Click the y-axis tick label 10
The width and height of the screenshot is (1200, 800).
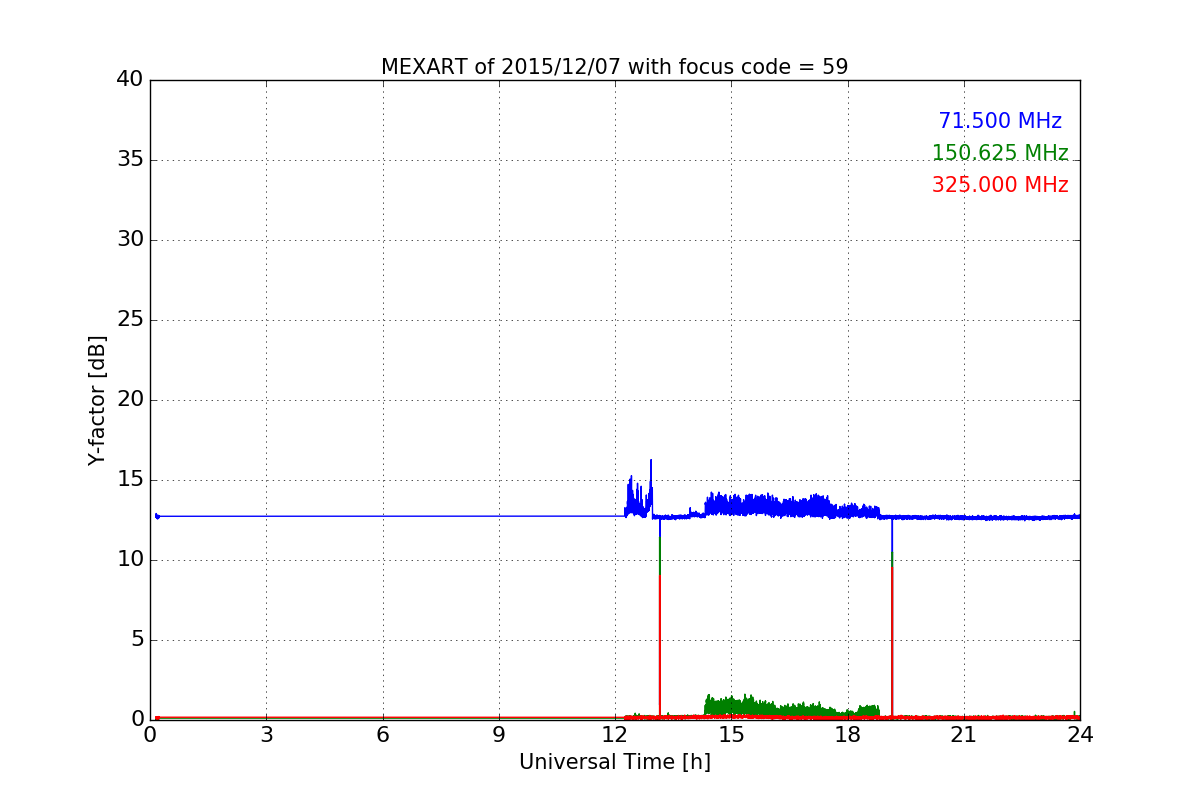pos(129,560)
